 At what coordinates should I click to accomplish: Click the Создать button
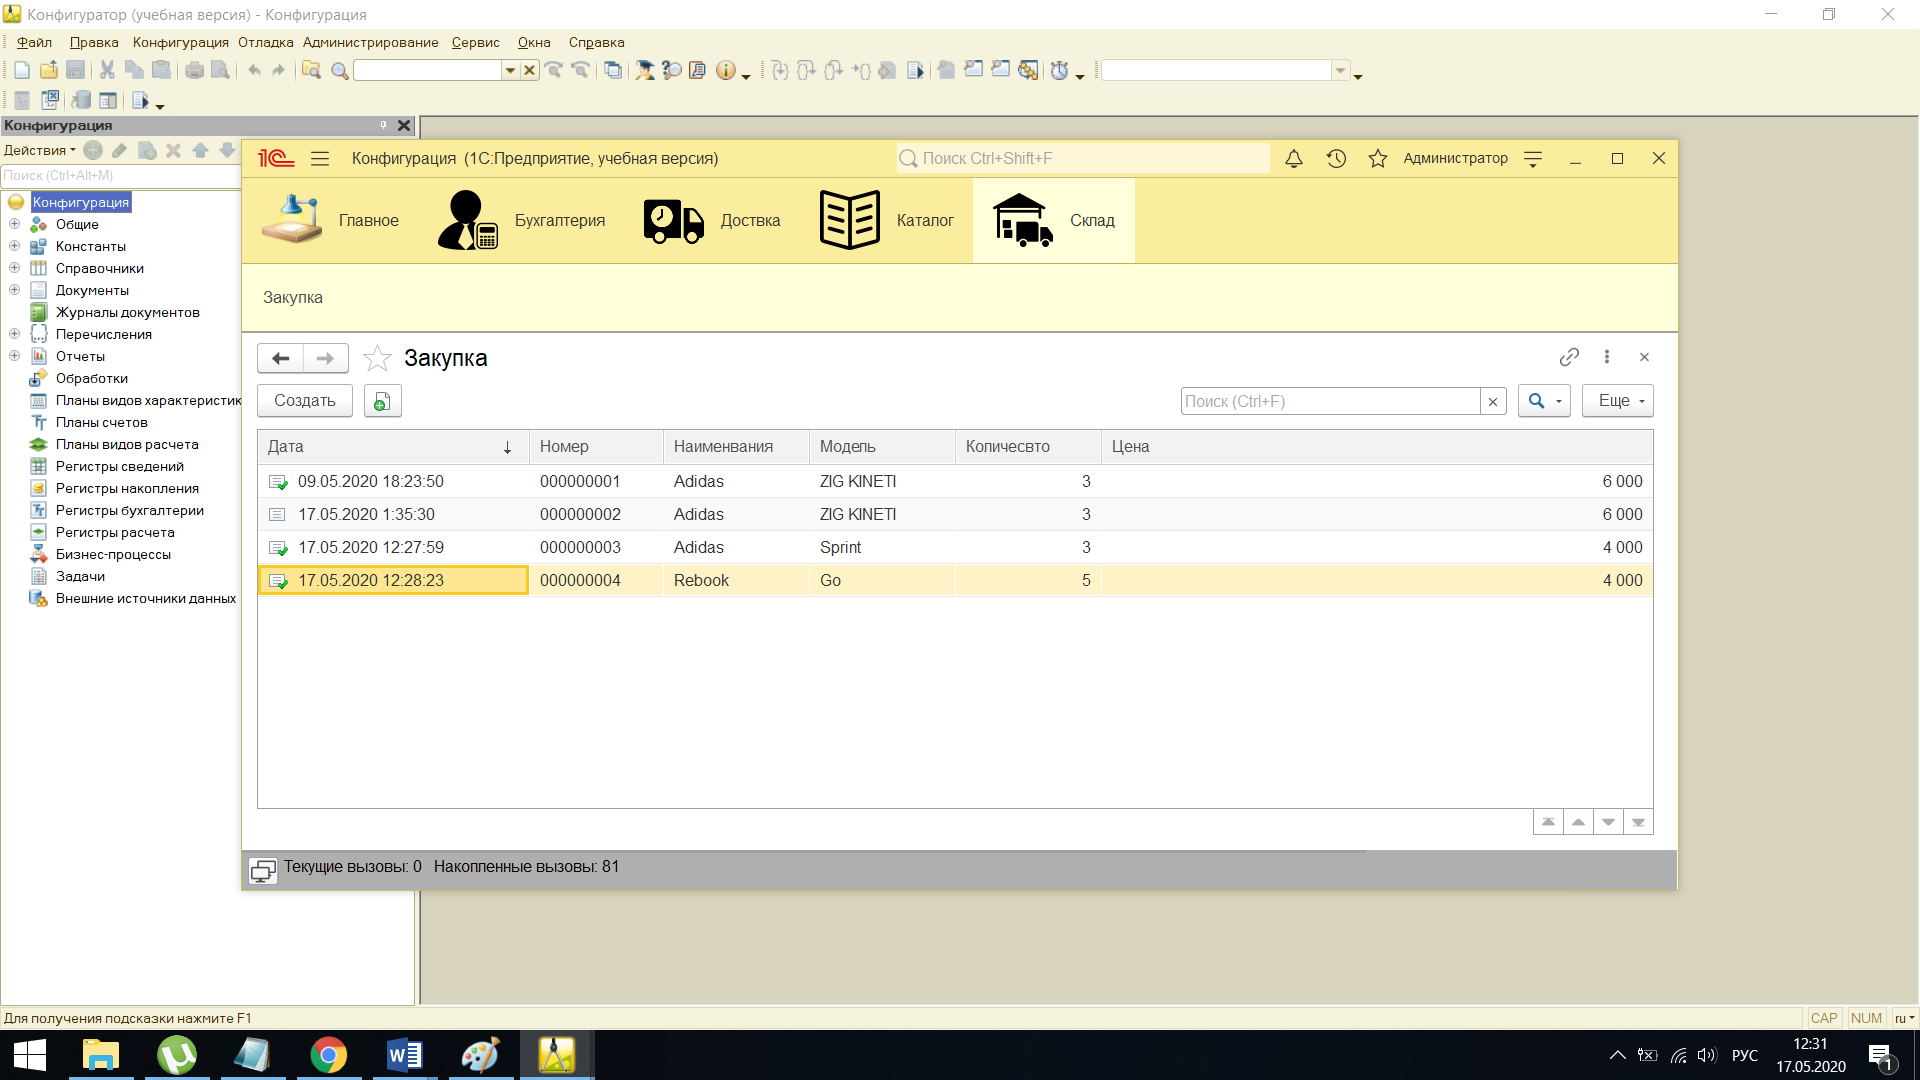pyautogui.click(x=305, y=401)
